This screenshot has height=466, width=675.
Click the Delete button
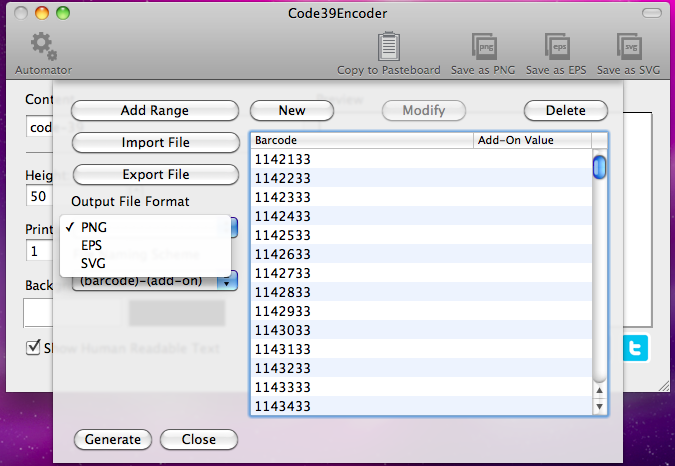pos(566,111)
